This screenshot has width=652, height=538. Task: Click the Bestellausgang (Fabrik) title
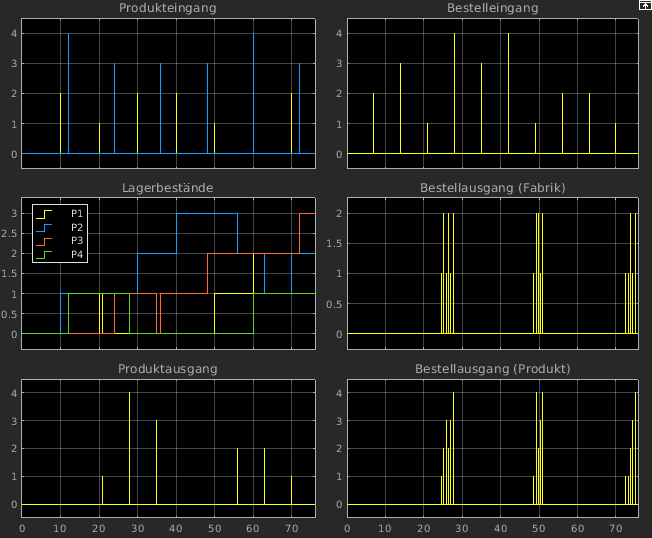[x=492, y=188]
